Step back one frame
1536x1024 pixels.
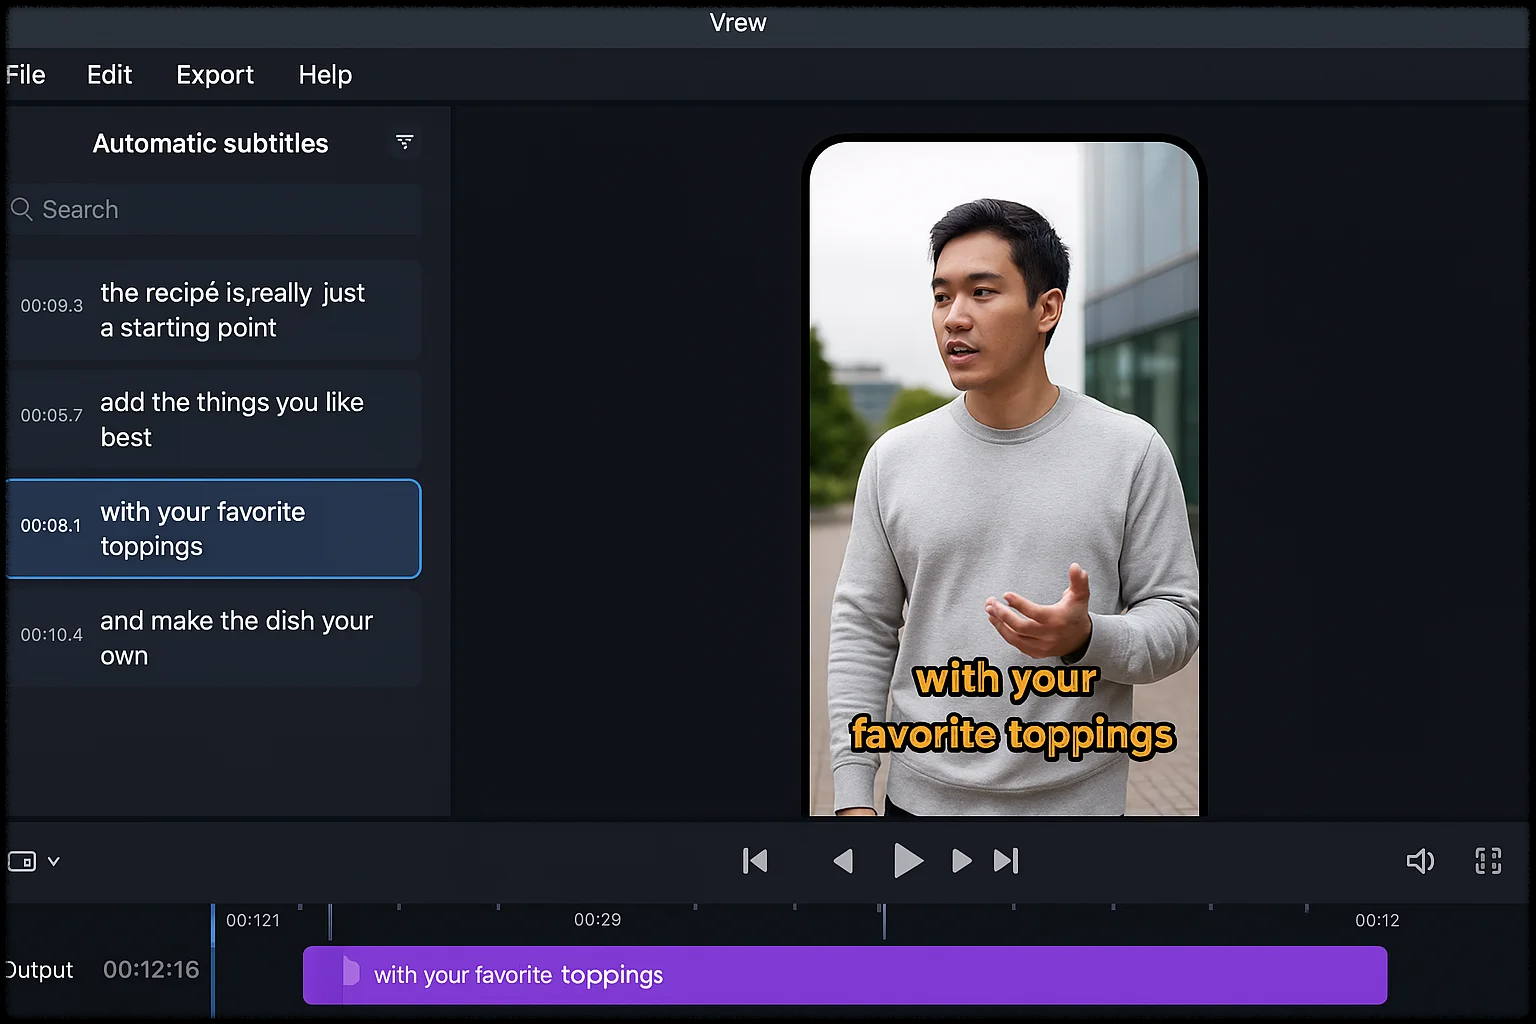coord(843,861)
